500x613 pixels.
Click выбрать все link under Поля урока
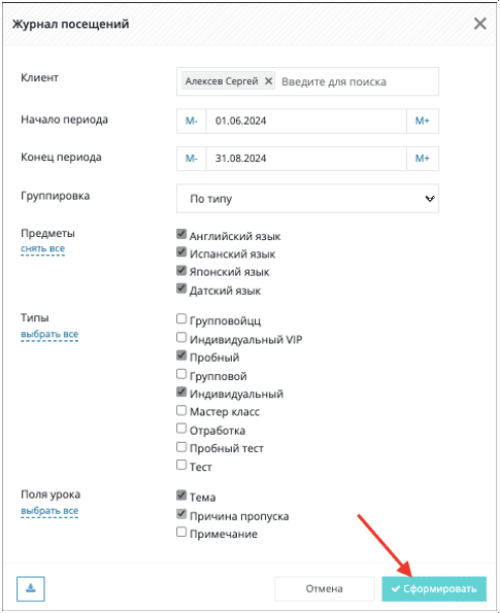pos(50,511)
